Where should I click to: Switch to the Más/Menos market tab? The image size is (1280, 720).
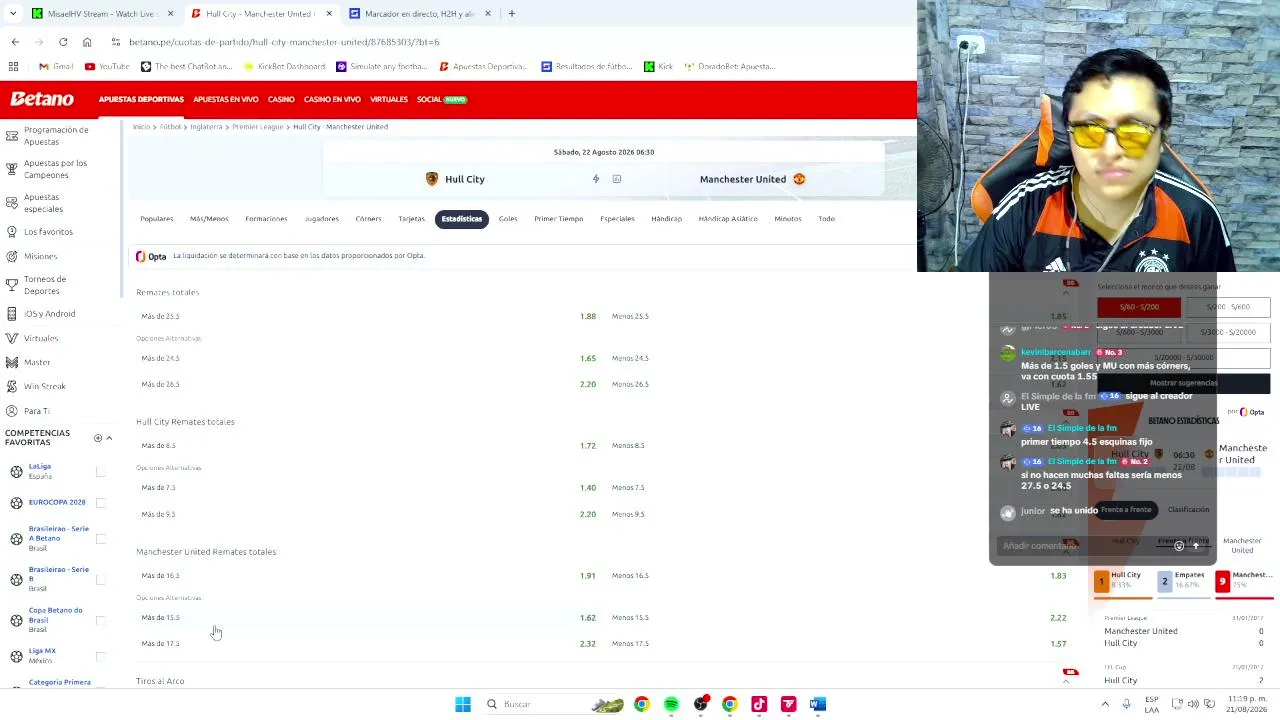[x=209, y=219]
